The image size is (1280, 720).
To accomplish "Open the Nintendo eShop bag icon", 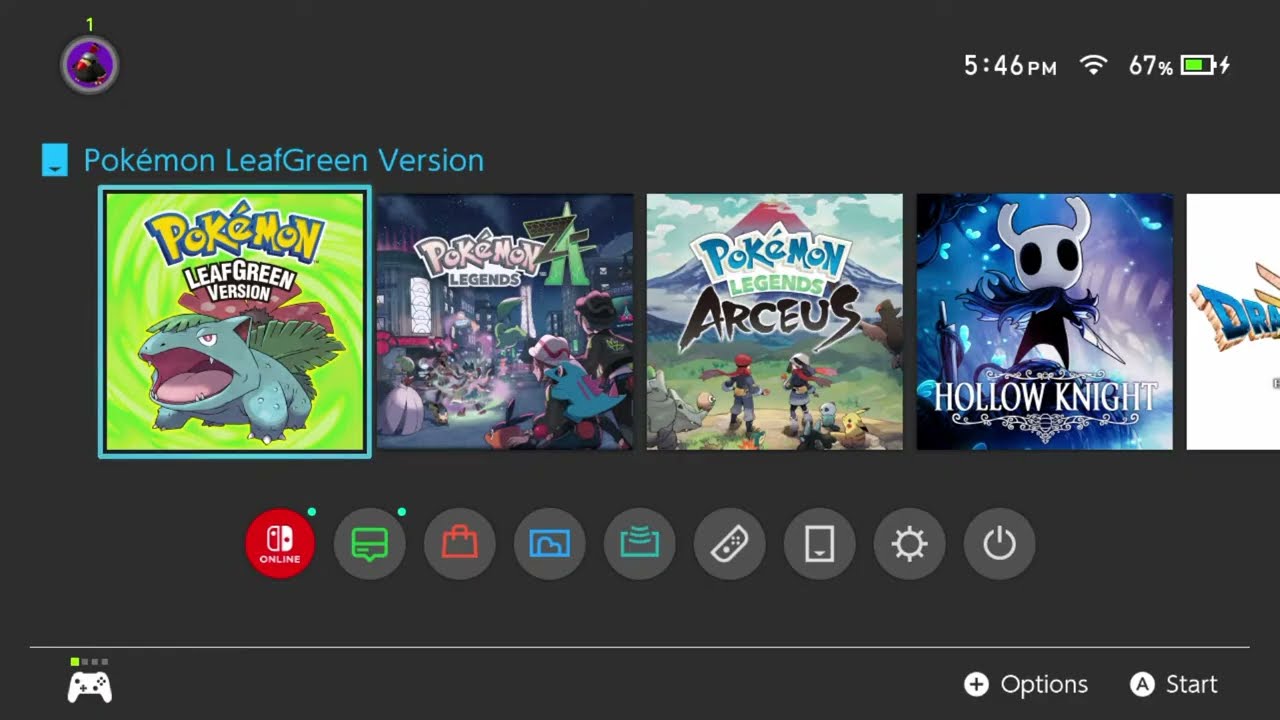I will pos(460,544).
